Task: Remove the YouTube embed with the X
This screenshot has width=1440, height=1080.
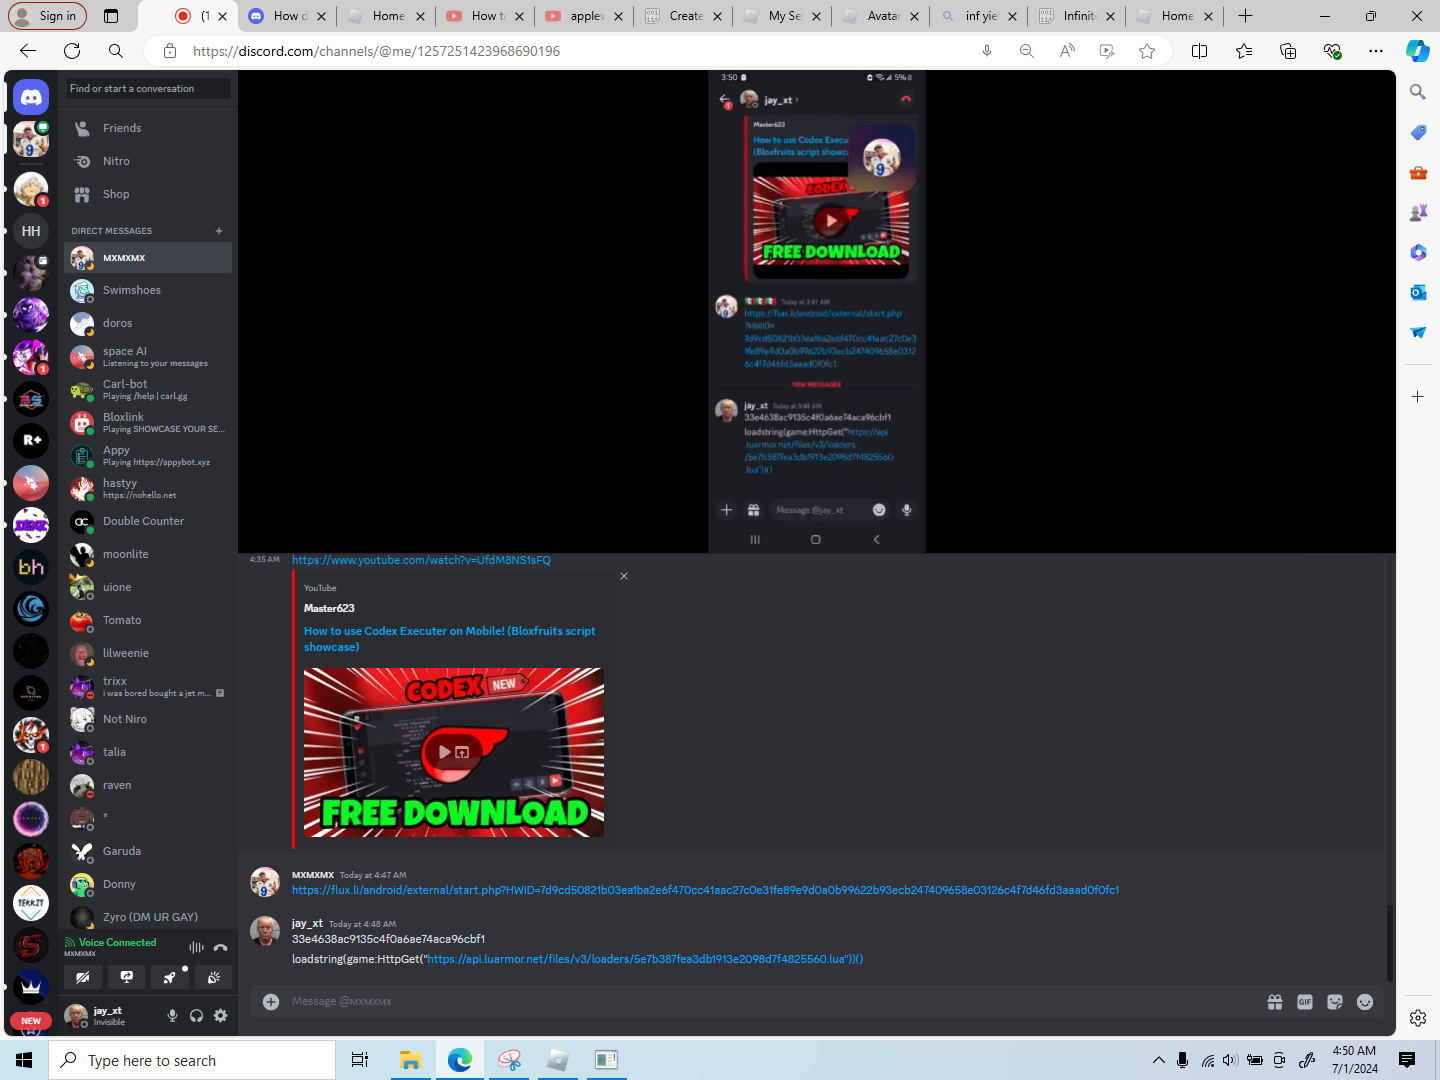Action: pos(624,576)
